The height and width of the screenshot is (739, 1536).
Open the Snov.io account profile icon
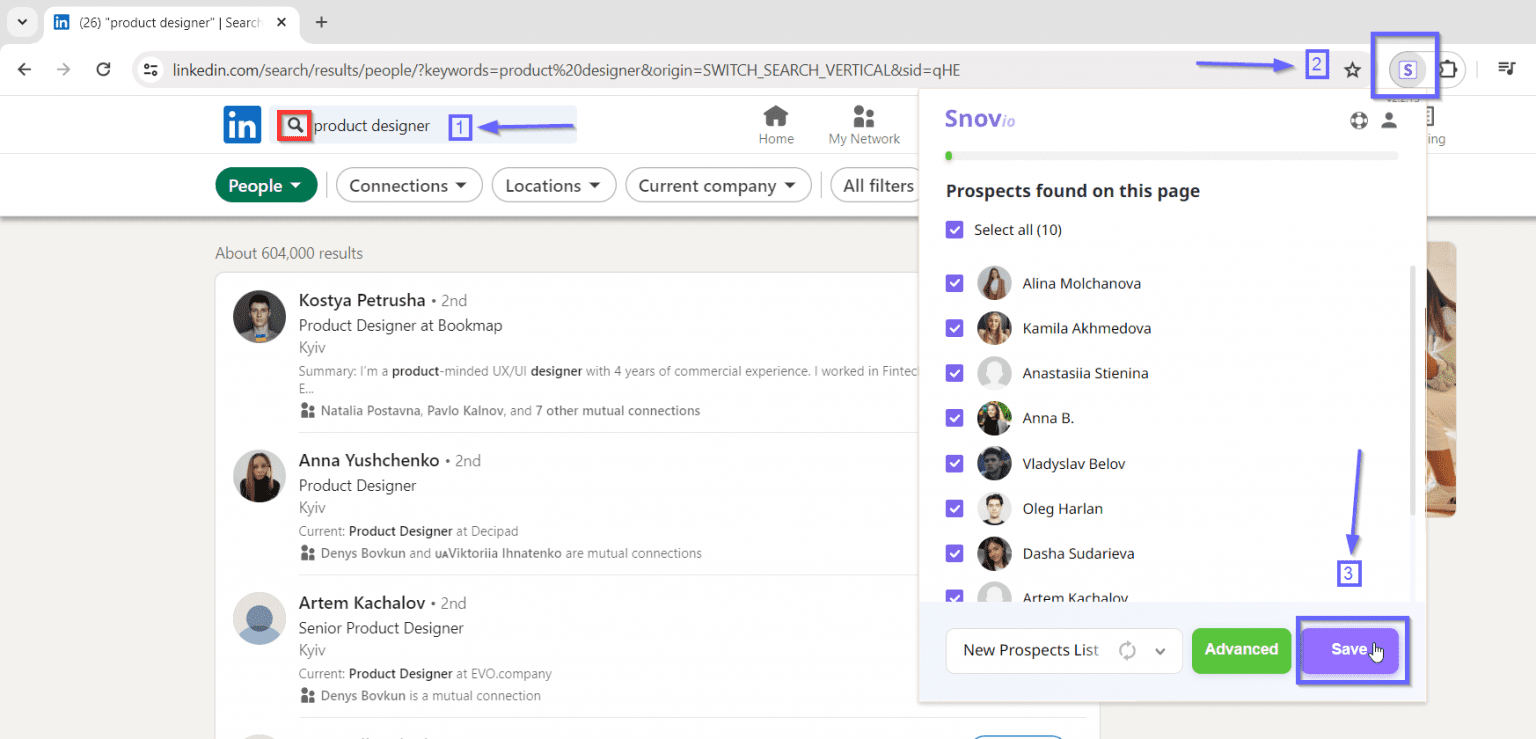point(1389,120)
